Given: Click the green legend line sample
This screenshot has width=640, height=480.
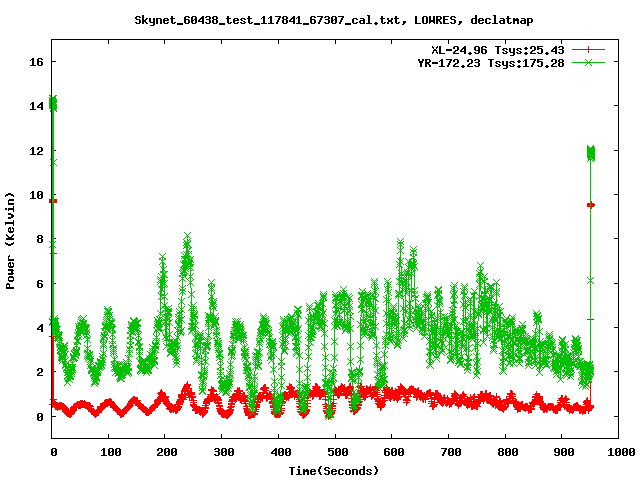Looking at the screenshot, I should pyautogui.click(x=588, y=62).
